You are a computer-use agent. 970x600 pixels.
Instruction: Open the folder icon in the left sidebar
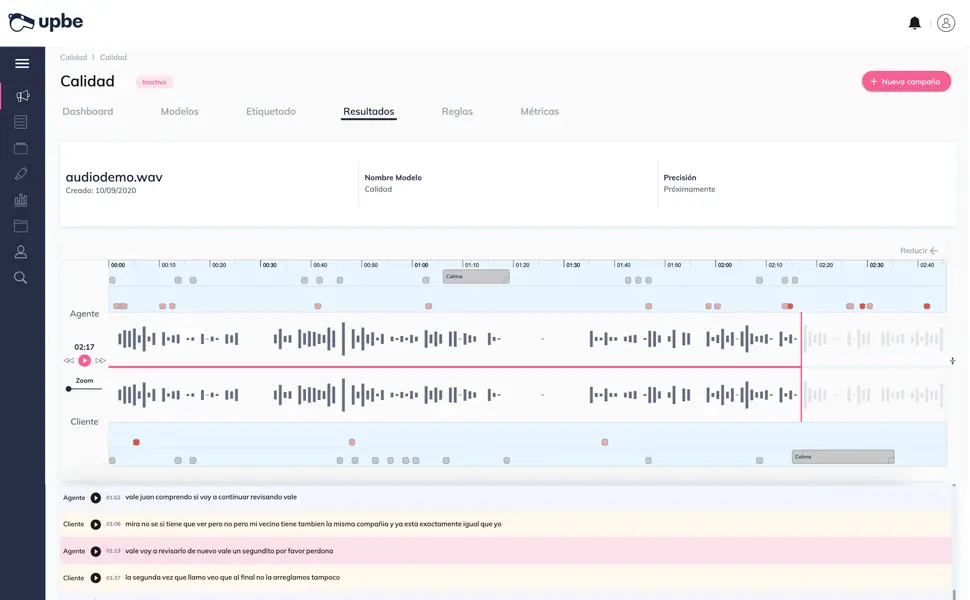pyautogui.click(x=22, y=225)
